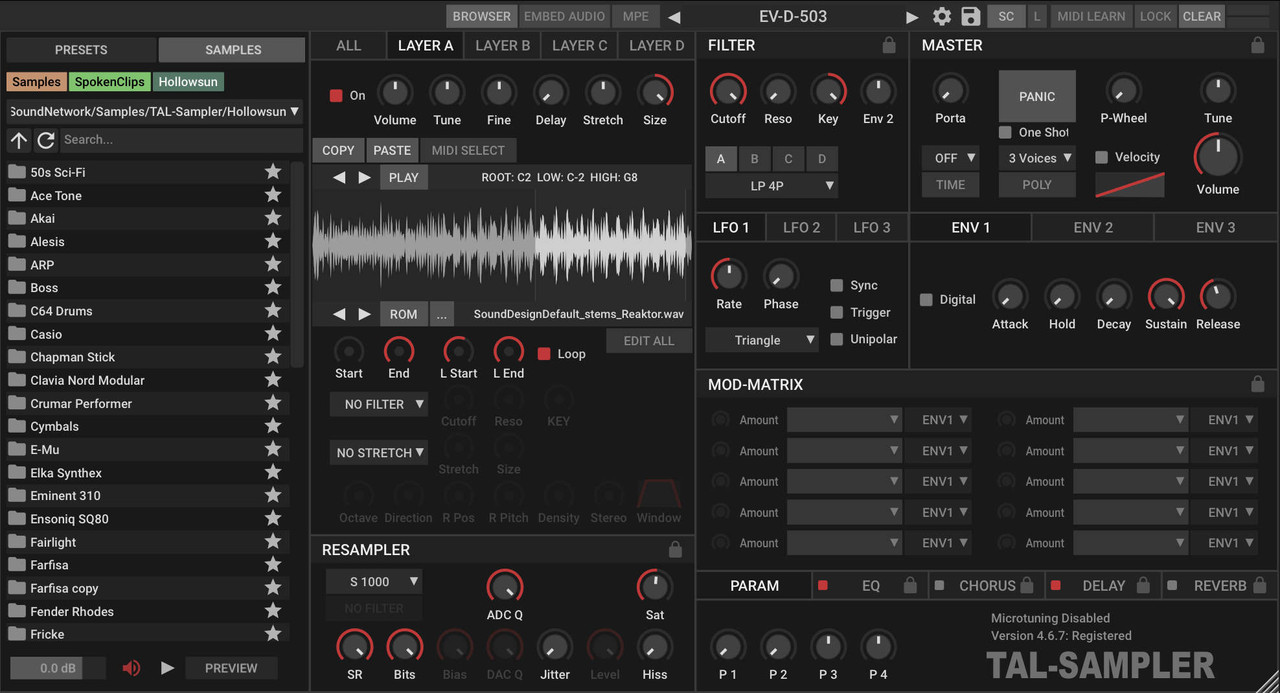This screenshot has width=1280, height=693.
Task: Click the EDIT ALL button
Action: [649, 341]
